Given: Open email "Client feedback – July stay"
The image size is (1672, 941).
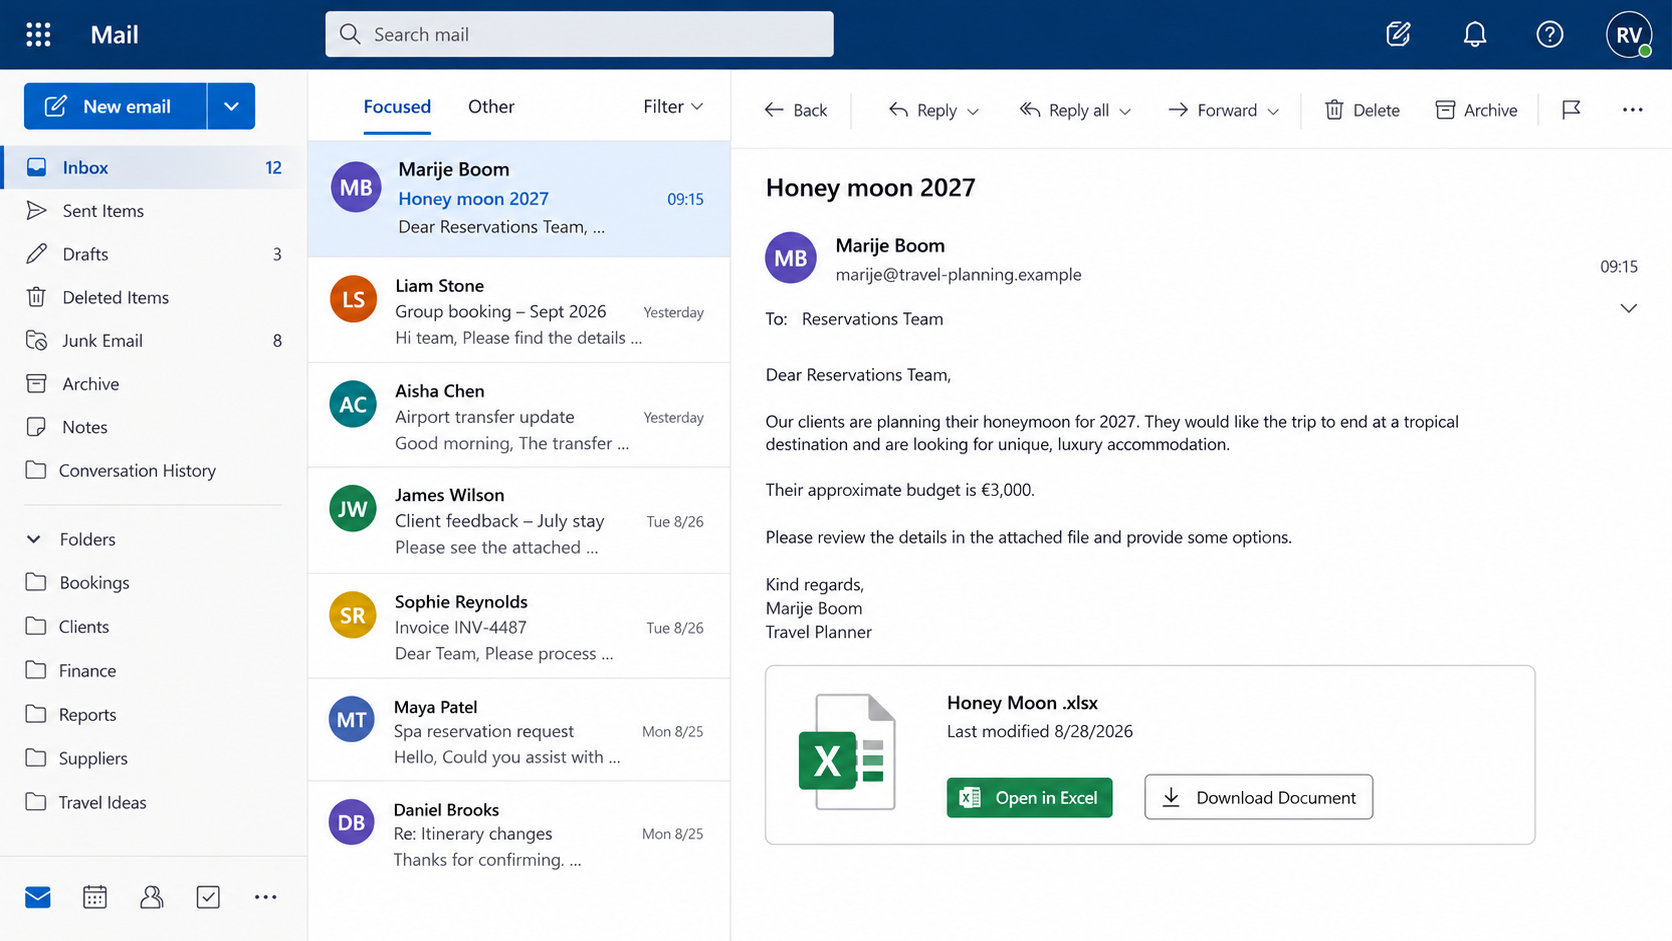Looking at the screenshot, I should (x=519, y=520).
